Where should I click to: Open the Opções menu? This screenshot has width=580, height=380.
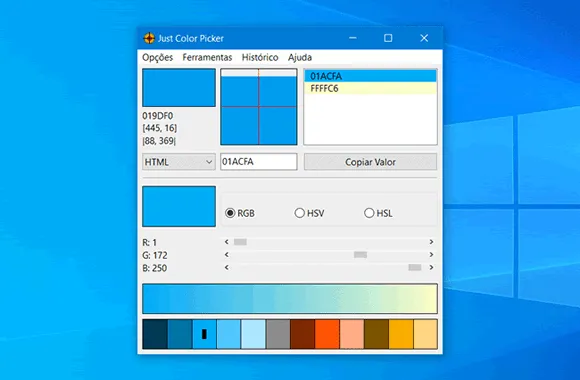[x=158, y=57]
